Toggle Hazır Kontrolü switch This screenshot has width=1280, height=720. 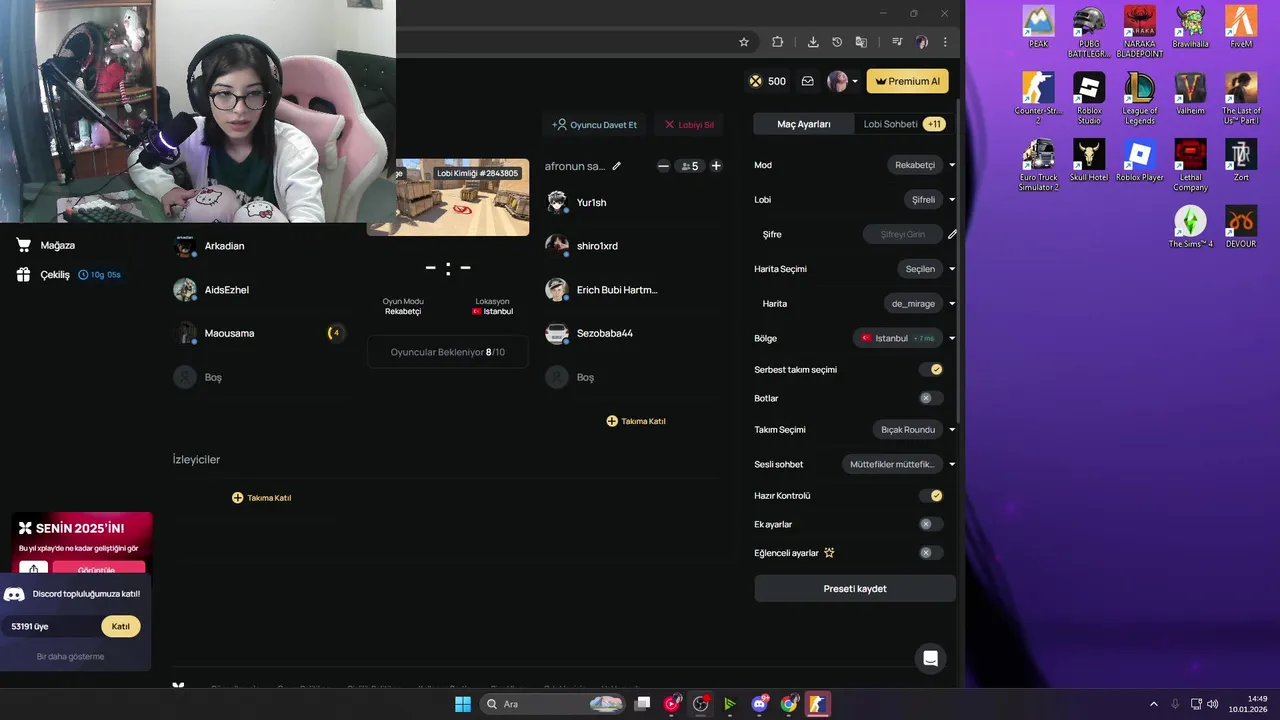(931, 495)
